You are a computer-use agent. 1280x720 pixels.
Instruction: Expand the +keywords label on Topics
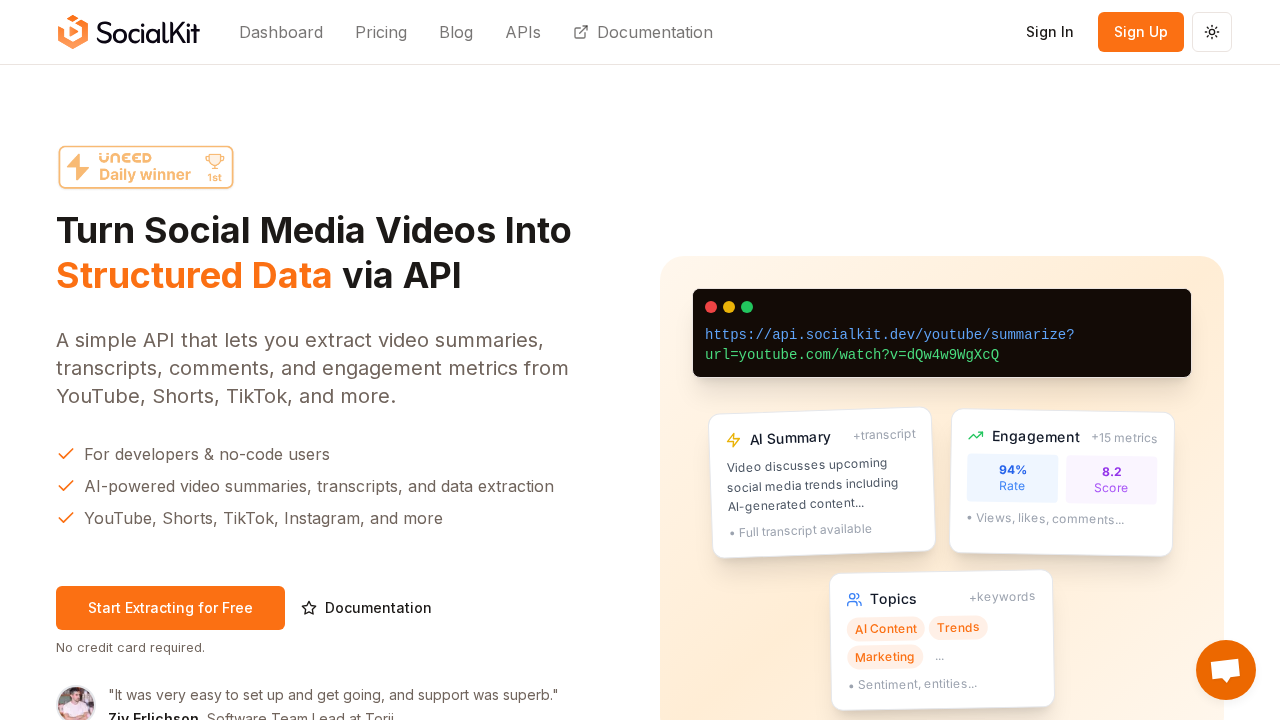(1002, 596)
